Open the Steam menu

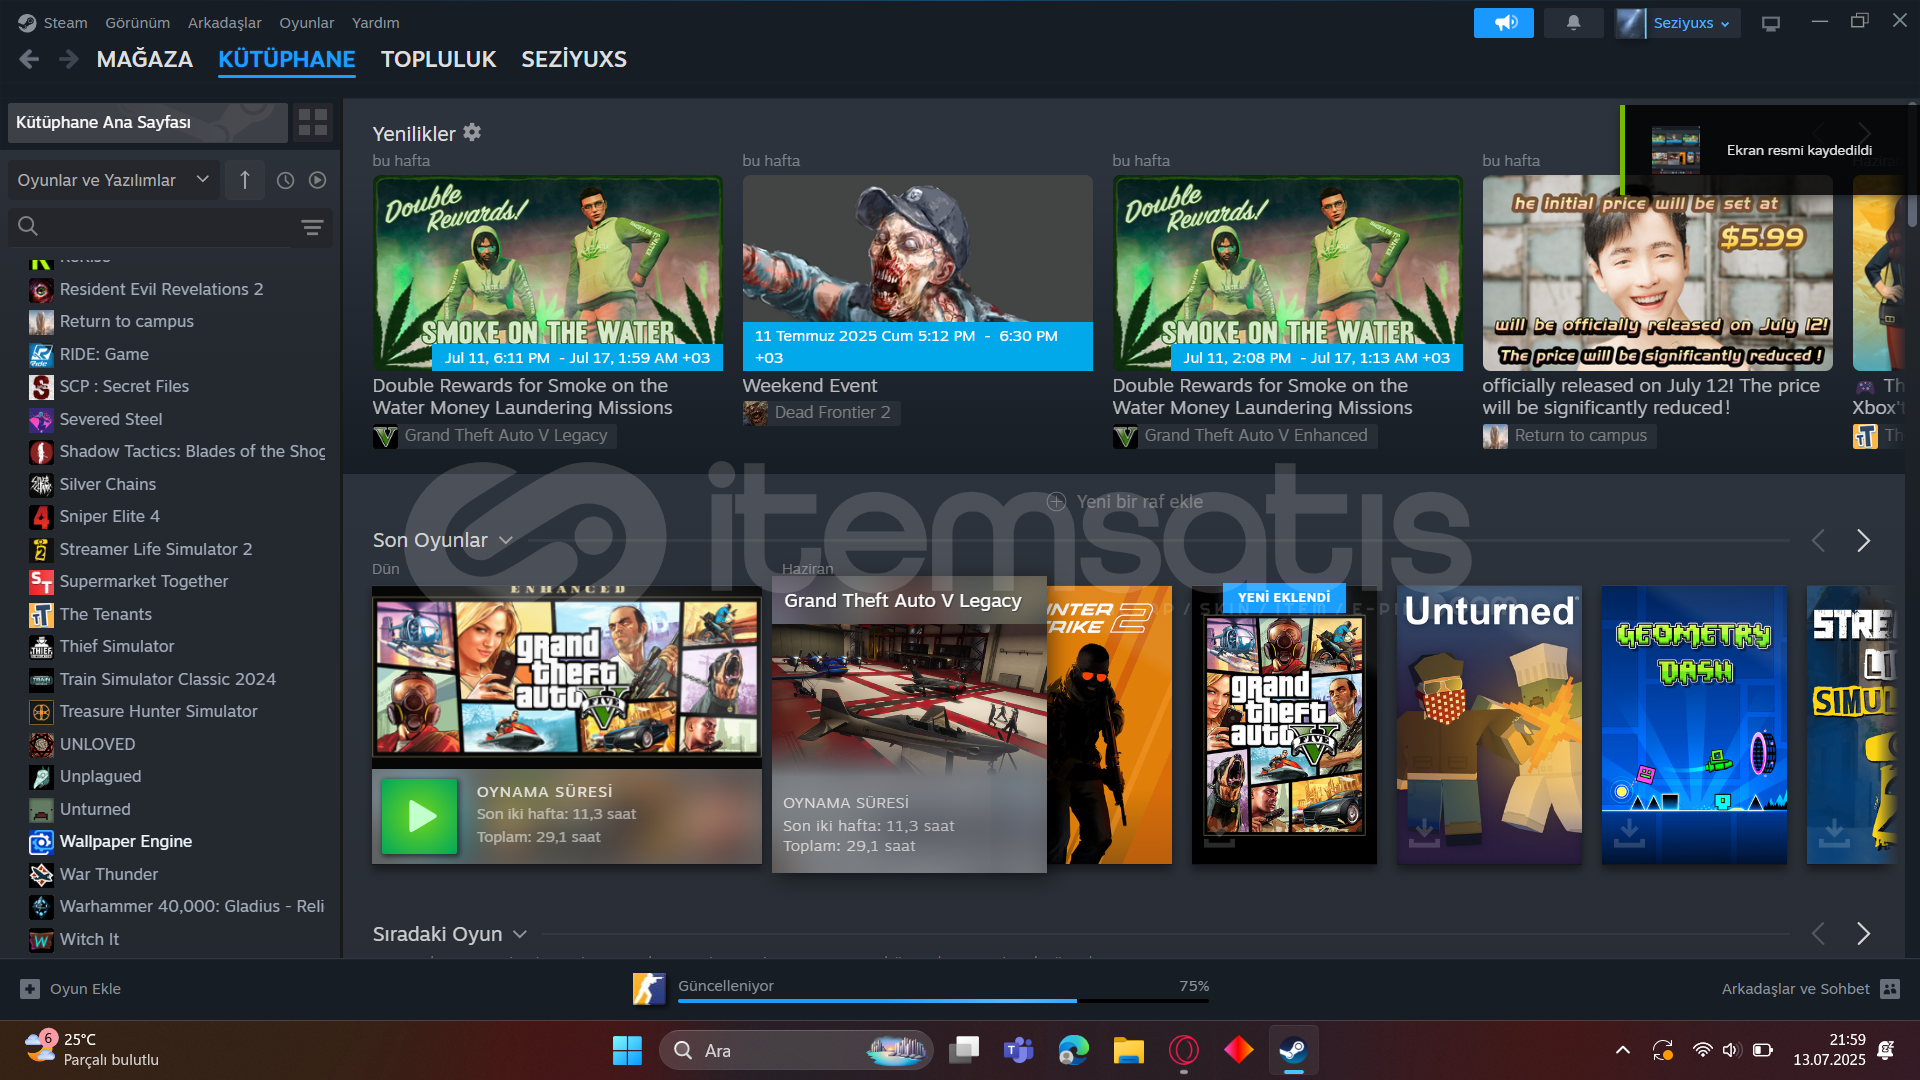point(65,22)
